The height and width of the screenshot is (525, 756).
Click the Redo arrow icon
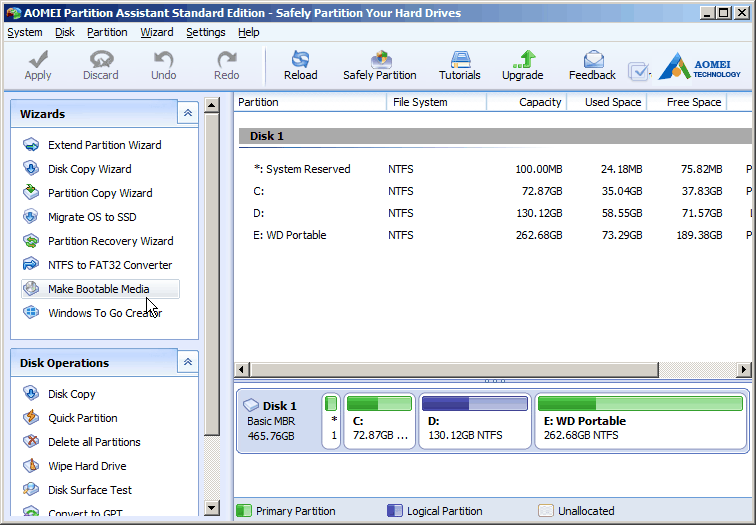point(227,59)
